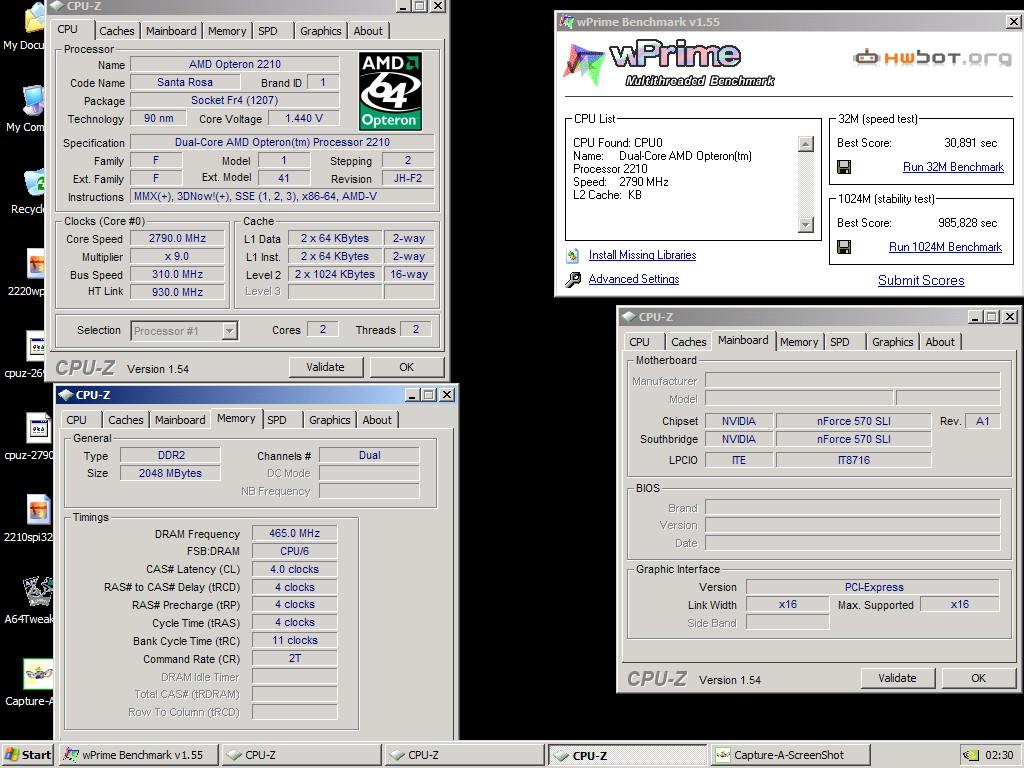Click the AMD 64 Opteron logo

click(390, 91)
